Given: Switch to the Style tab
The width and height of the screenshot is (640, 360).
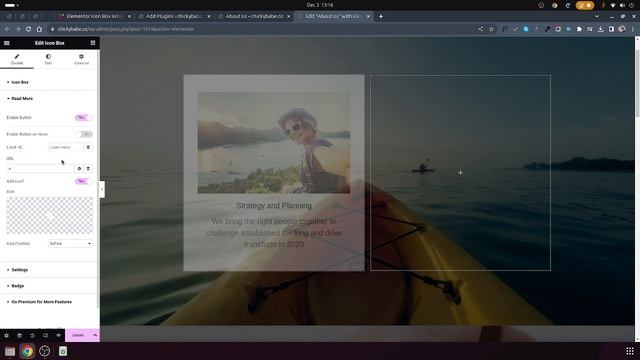Looking at the screenshot, I should point(48,59).
